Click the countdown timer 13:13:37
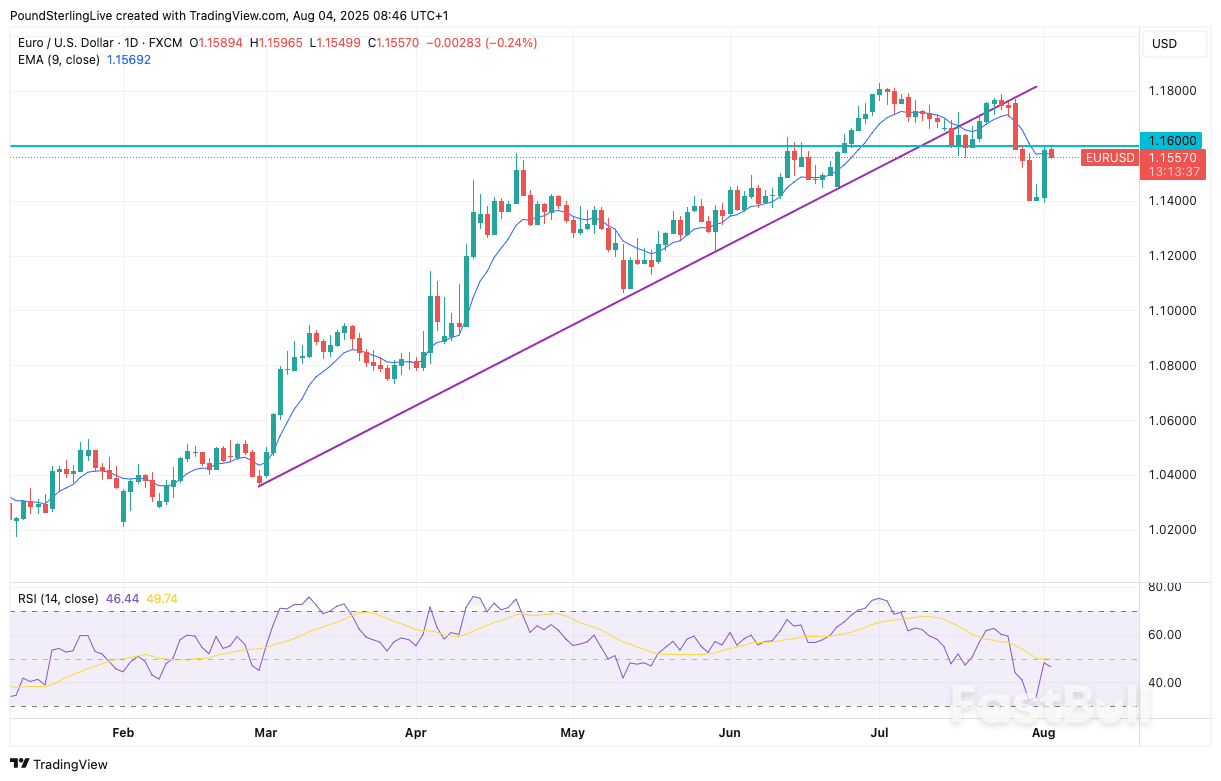 pos(1174,170)
